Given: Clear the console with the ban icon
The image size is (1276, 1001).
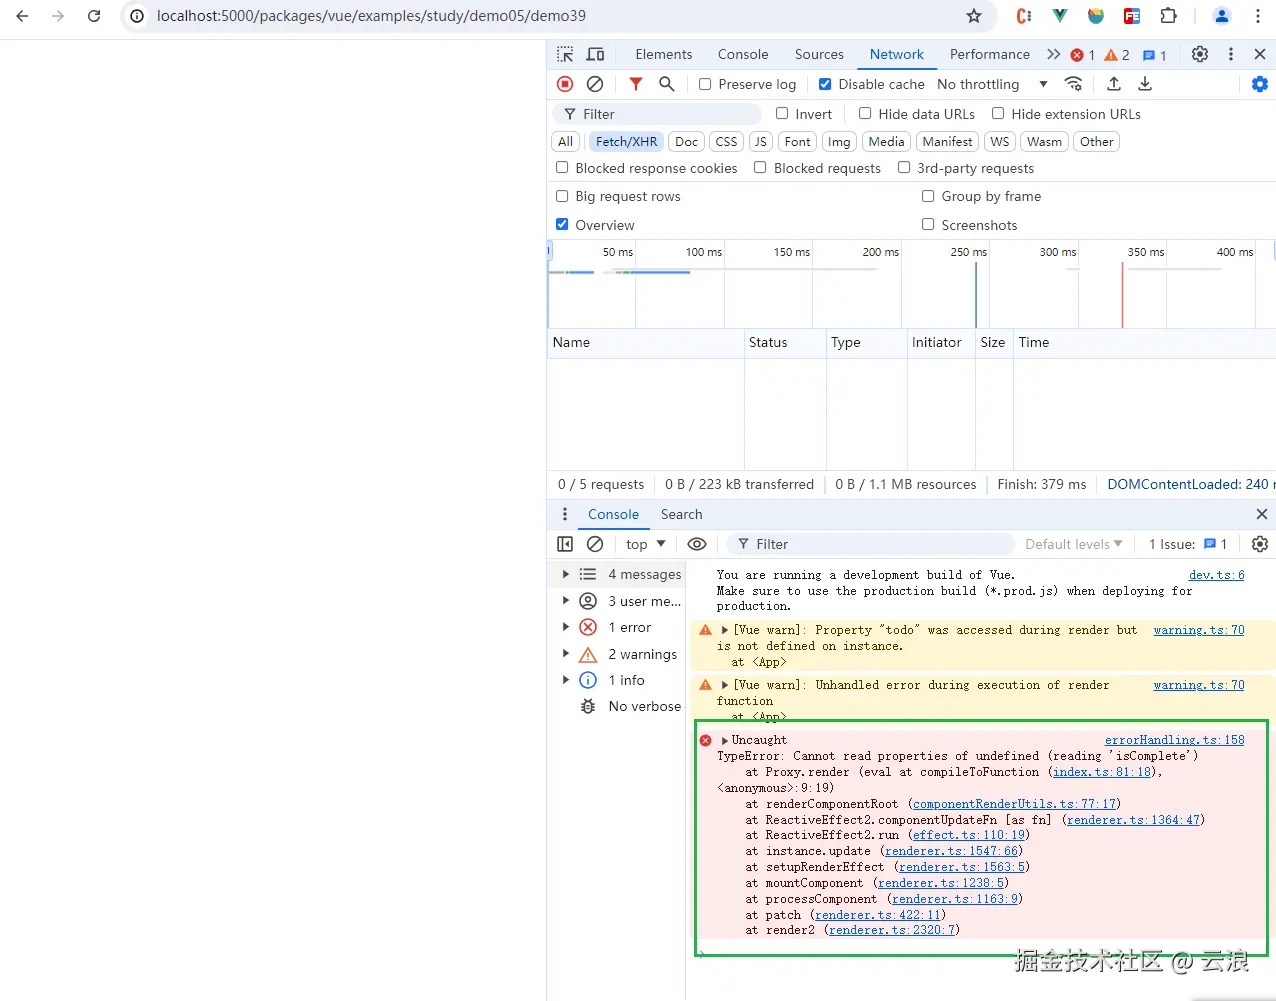Looking at the screenshot, I should [595, 544].
